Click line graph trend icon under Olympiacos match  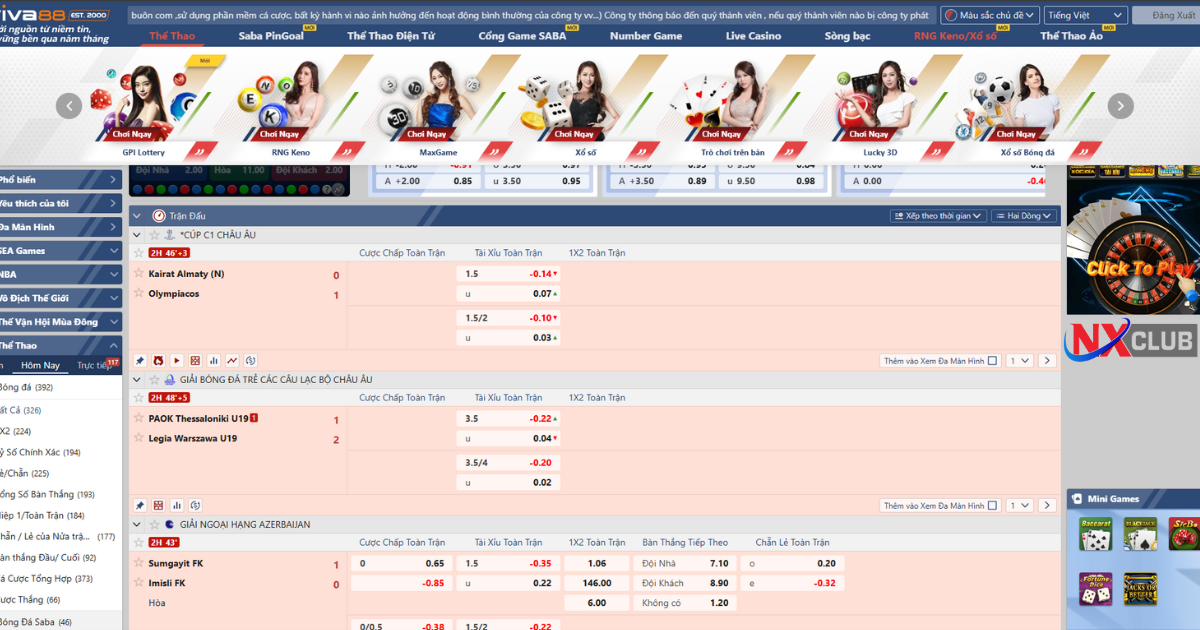[232, 361]
